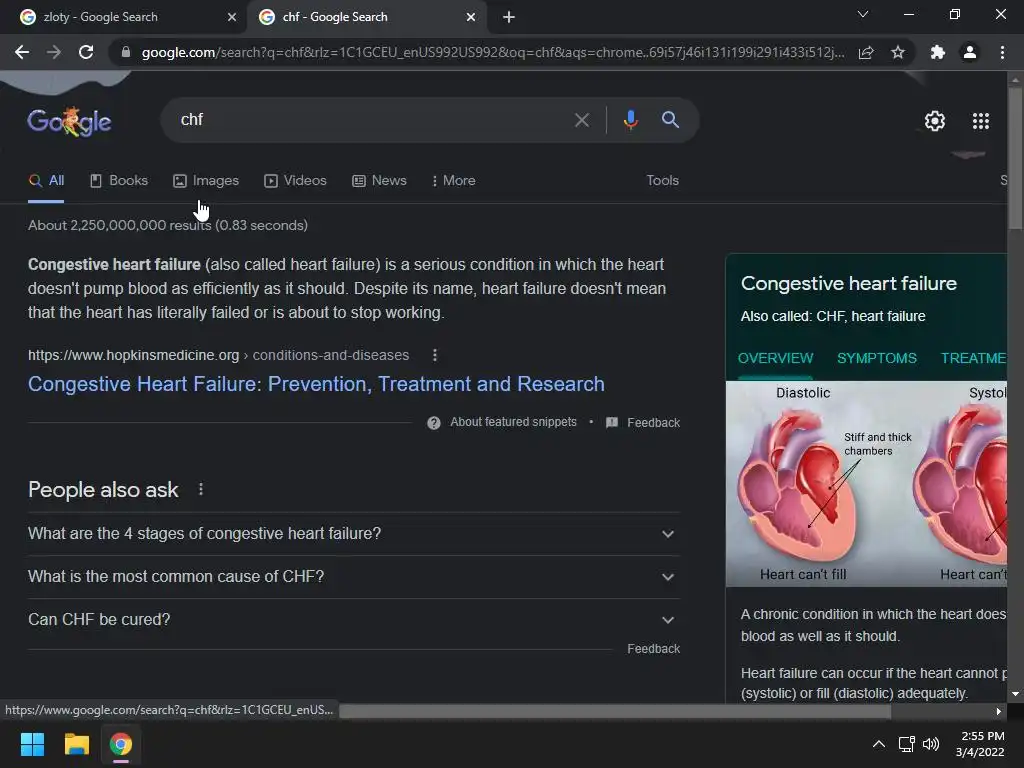Open the Chrome profile menu
Image resolution: width=1024 pixels, height=768 pixels.
tap(970, 52)
